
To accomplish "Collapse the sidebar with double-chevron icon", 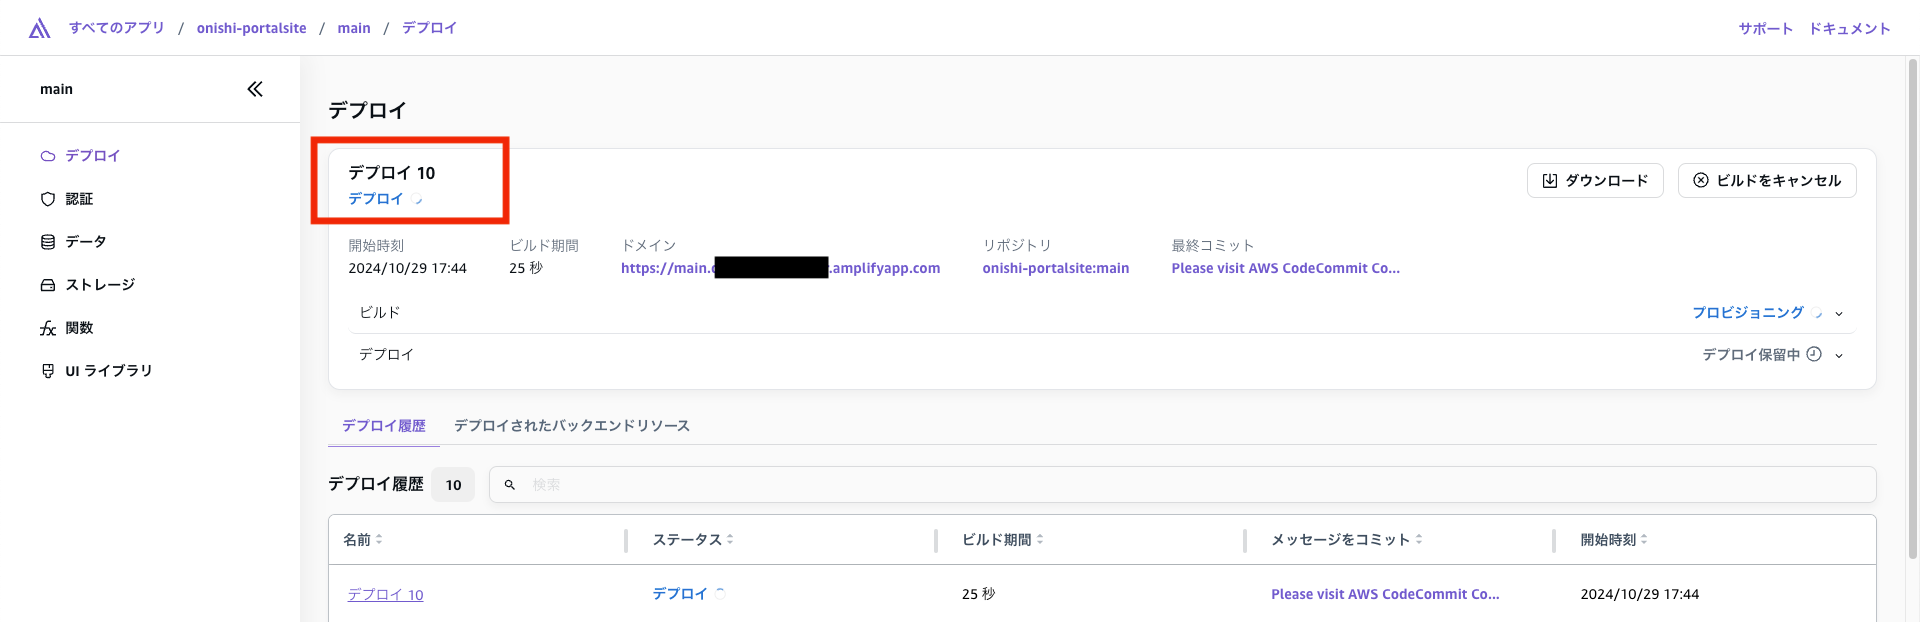I will pyautogui.click(x=255, y=89).
